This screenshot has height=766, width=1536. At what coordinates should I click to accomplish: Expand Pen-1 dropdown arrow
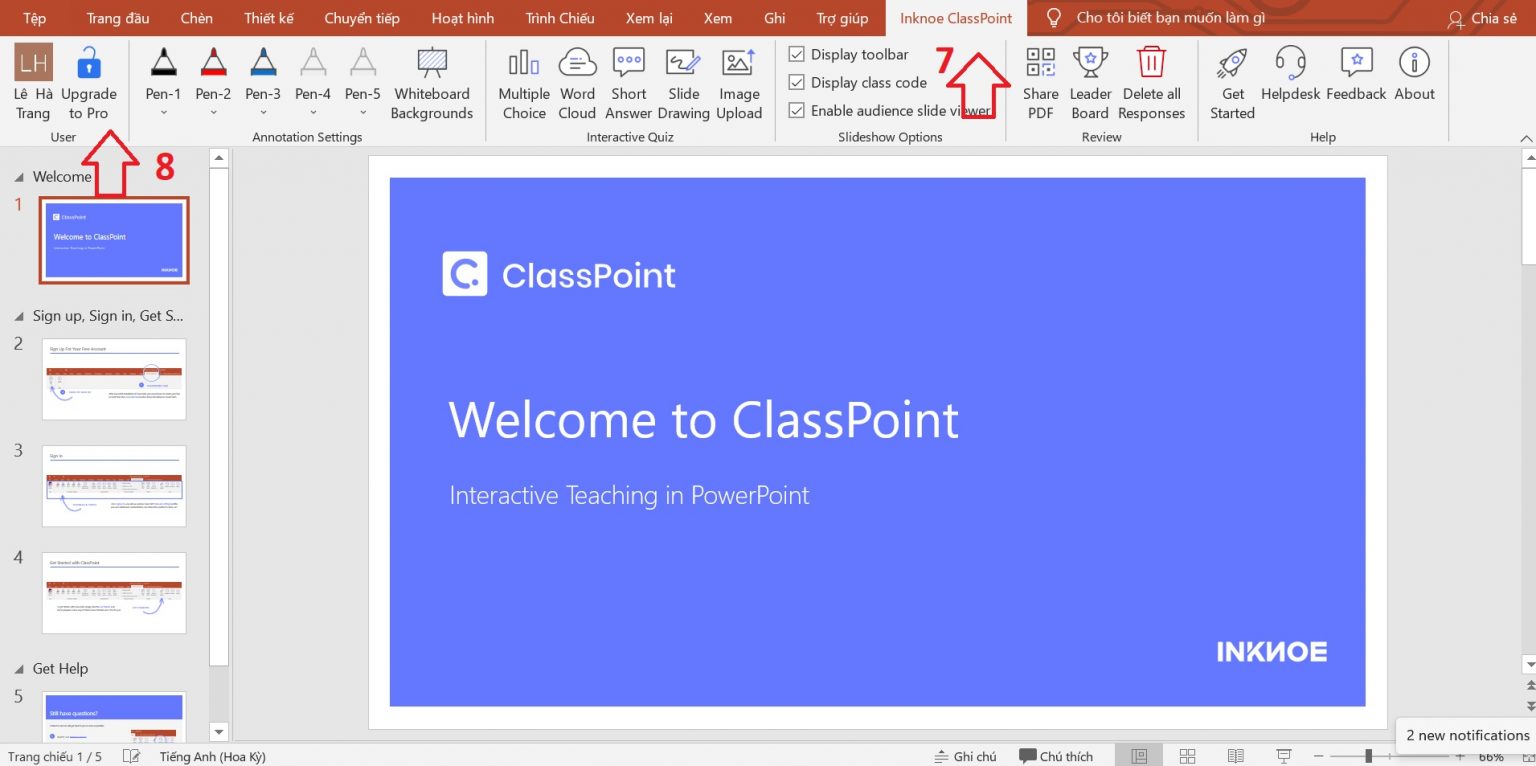tap(163, 113)
